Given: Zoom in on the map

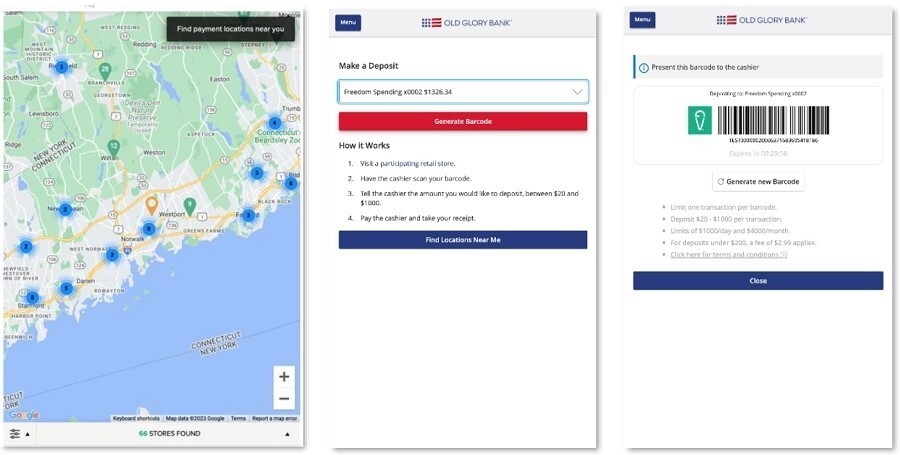Looking at the screenshot, I should [x=284, y=377].
